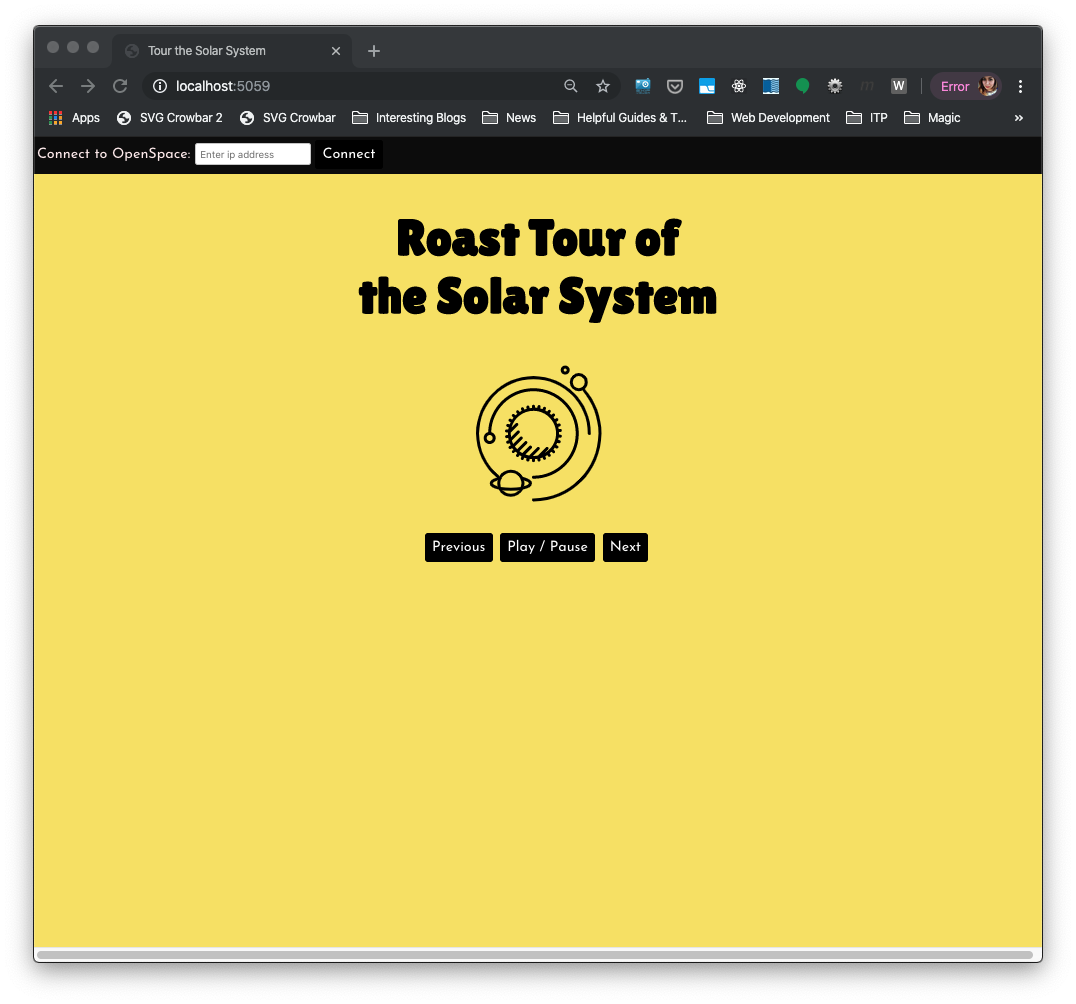
Task: Open the SVG Crowbar bookmark
Action: pyautogui.click(x=288, y=118)
